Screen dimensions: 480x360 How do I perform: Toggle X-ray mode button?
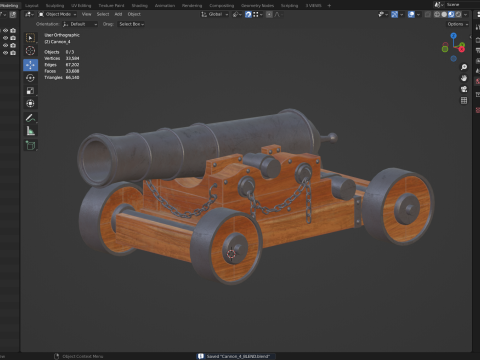[428, 14]
